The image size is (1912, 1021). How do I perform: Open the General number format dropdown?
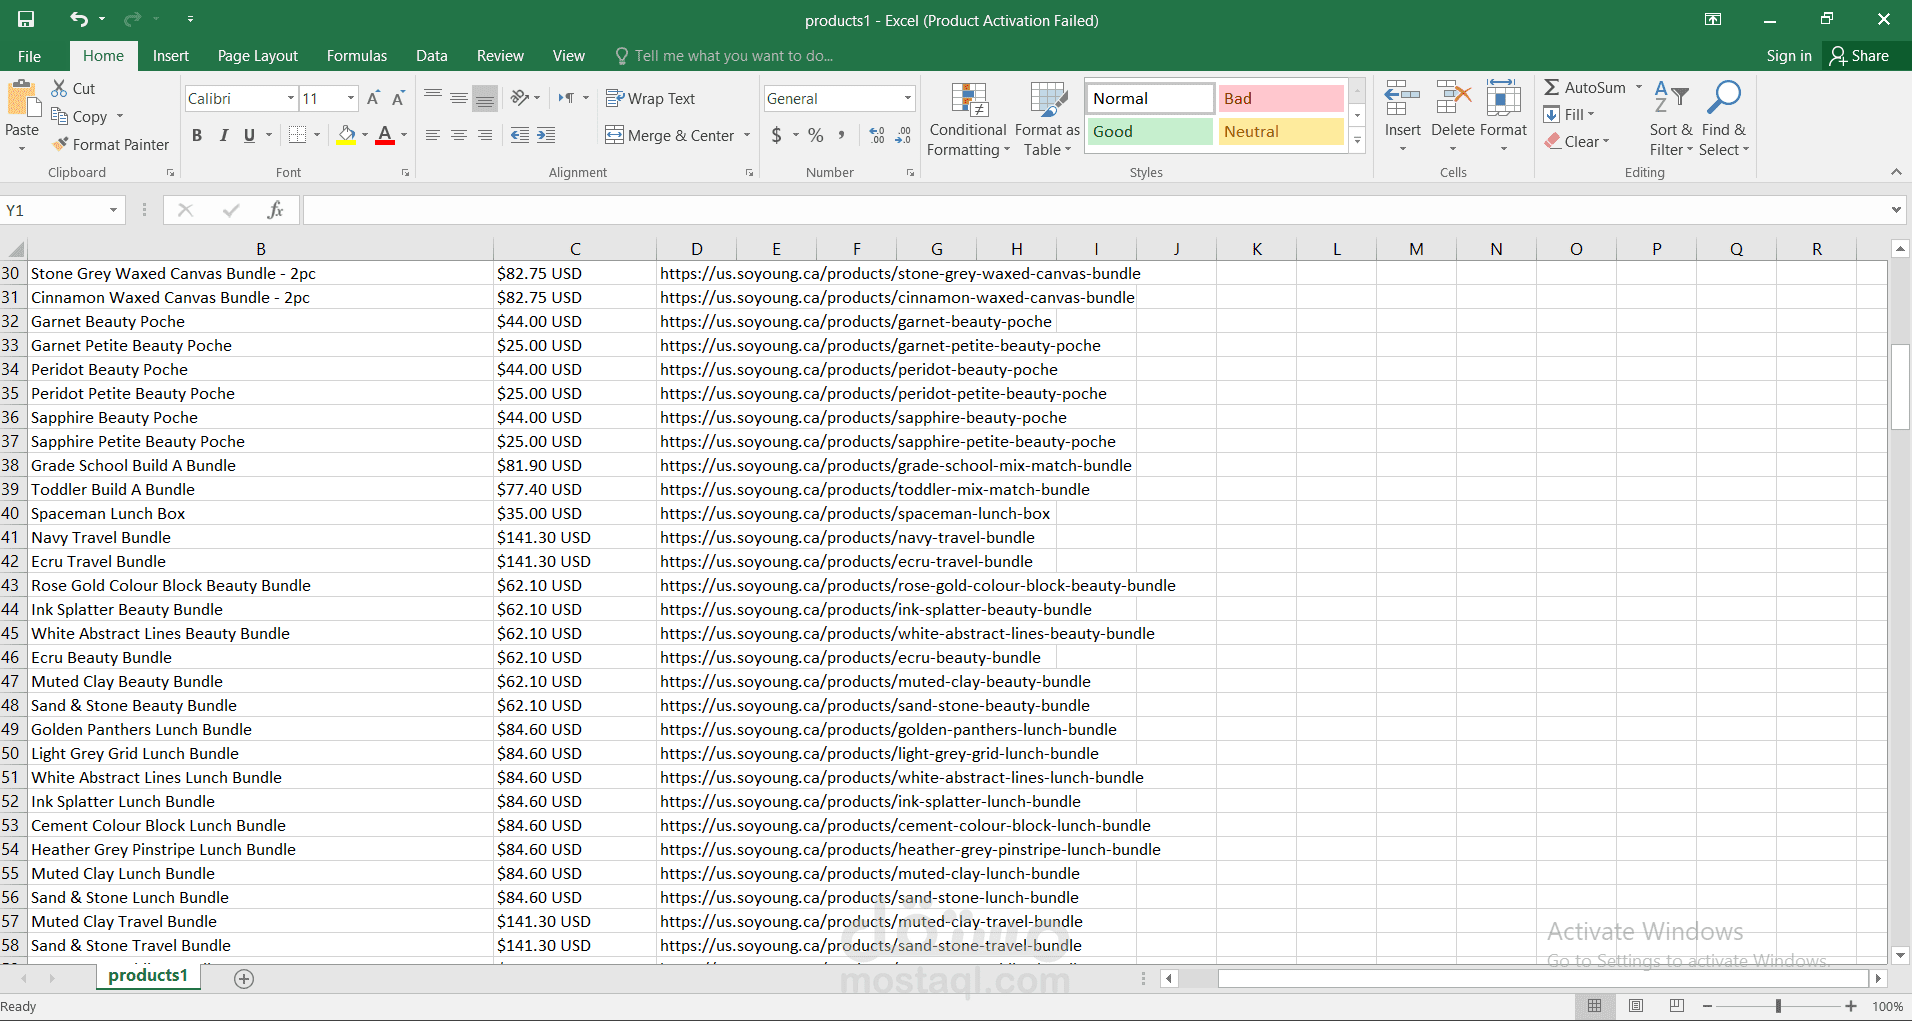[x=908, y=98]
